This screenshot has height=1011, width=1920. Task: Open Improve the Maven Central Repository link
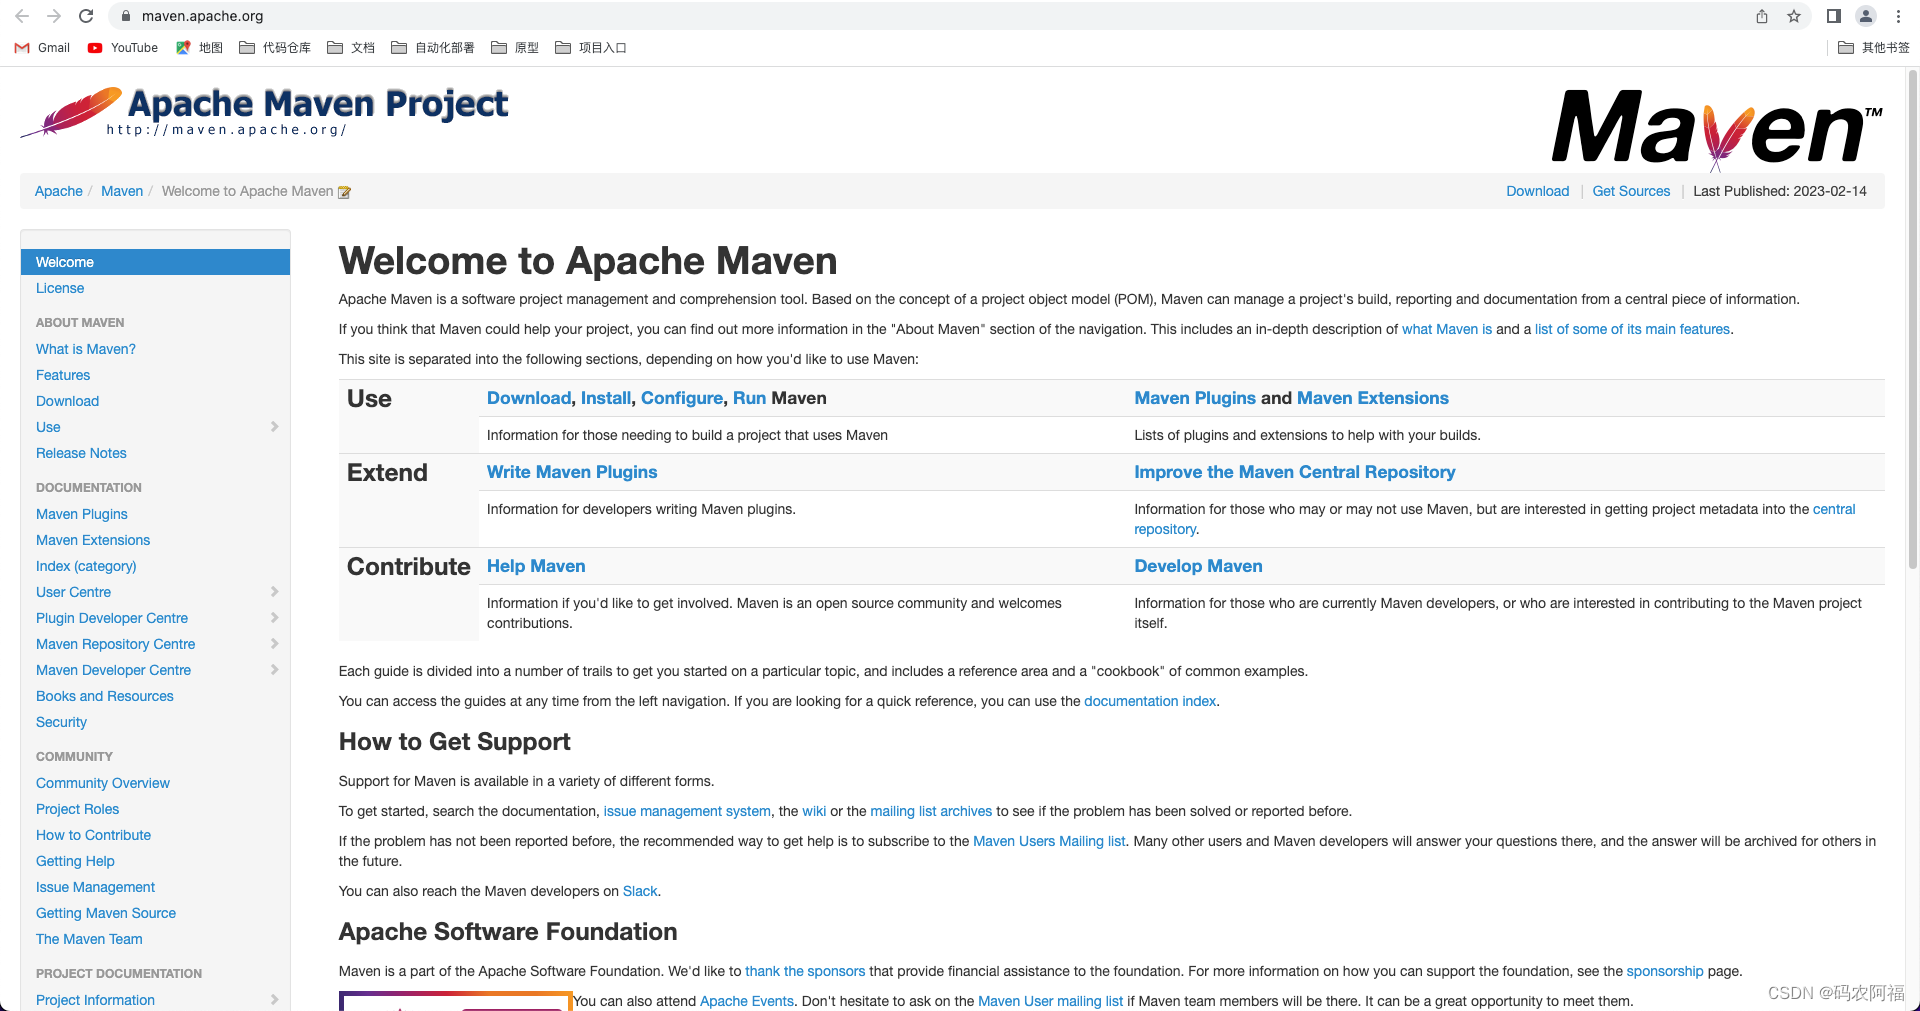click(x=1295, y=472)
